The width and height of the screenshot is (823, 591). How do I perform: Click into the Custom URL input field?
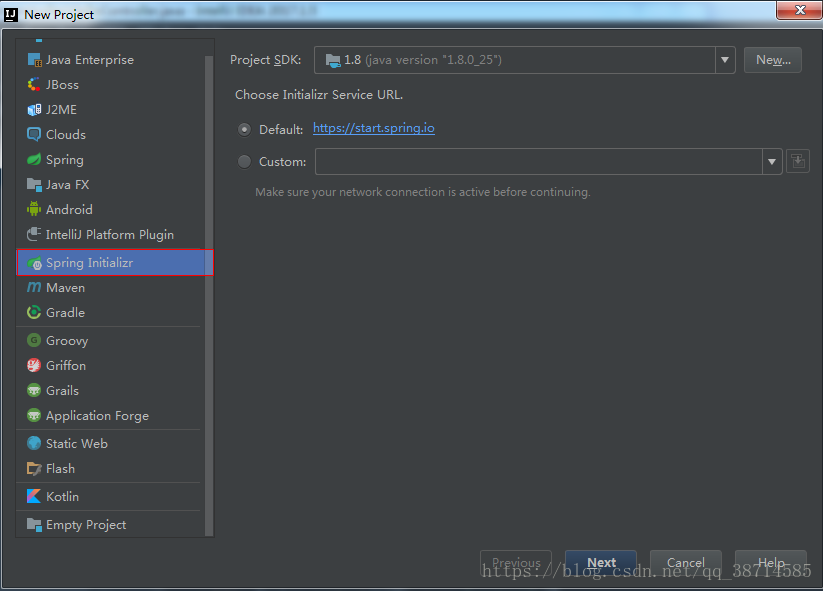pos(539,162)
